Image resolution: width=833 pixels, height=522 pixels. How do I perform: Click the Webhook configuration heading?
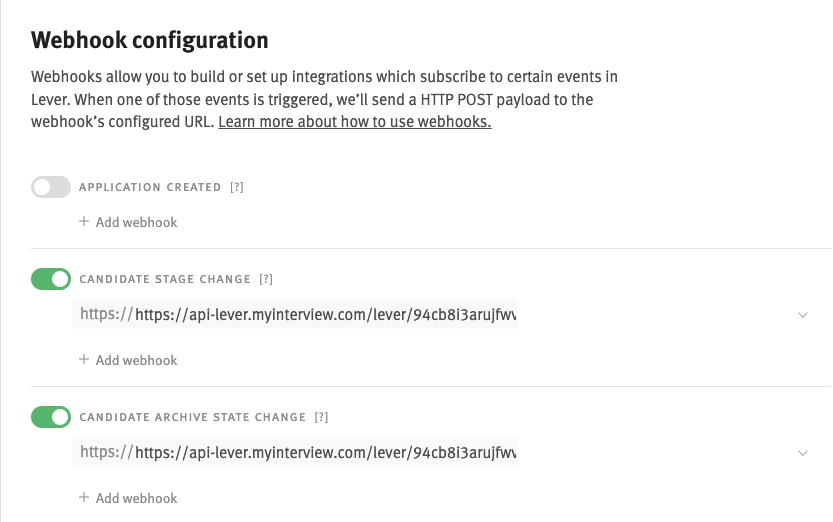pos(150,41)
